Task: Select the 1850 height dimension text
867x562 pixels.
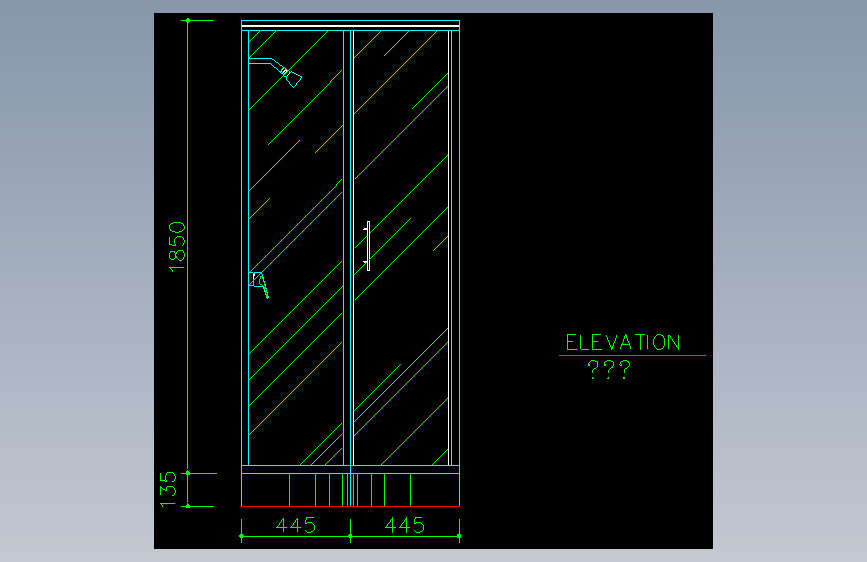Action: 177,247
